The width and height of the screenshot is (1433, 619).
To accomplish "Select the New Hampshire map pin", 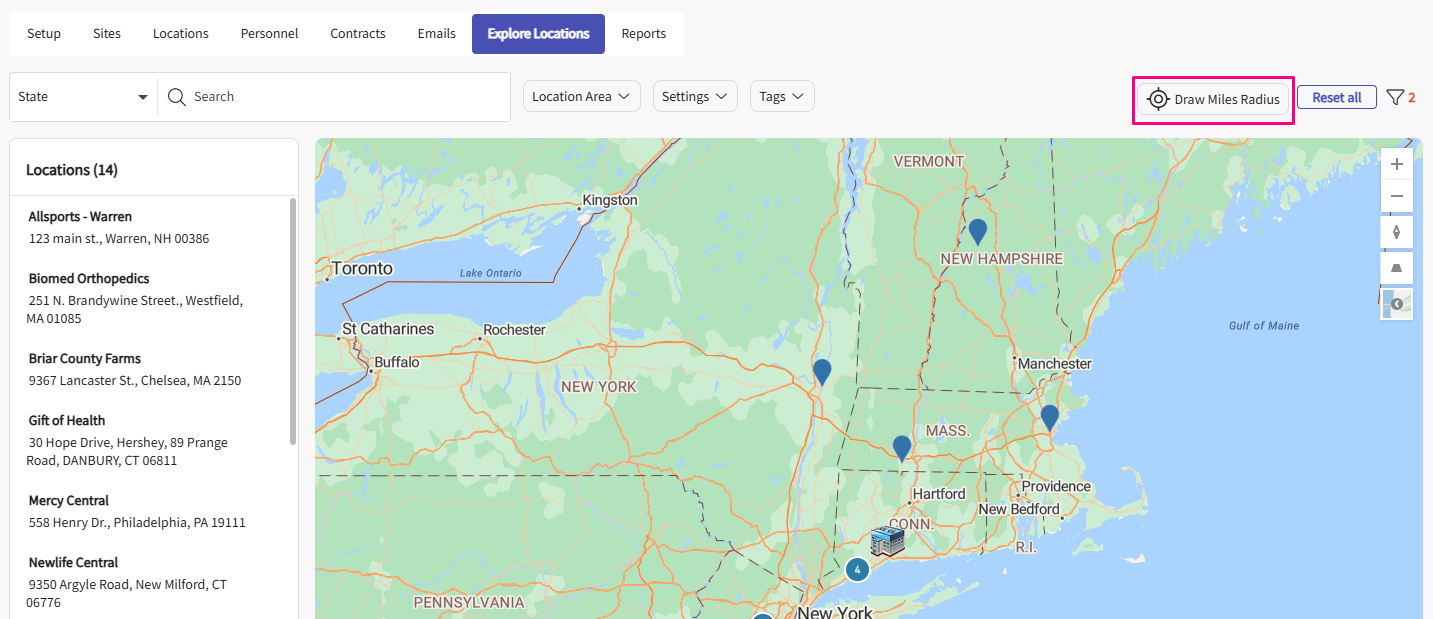I will (977, 231).
